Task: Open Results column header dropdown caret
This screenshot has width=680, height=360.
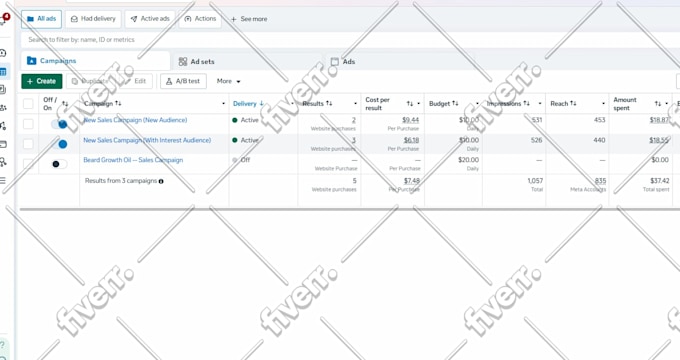Action: coord(355,104)
